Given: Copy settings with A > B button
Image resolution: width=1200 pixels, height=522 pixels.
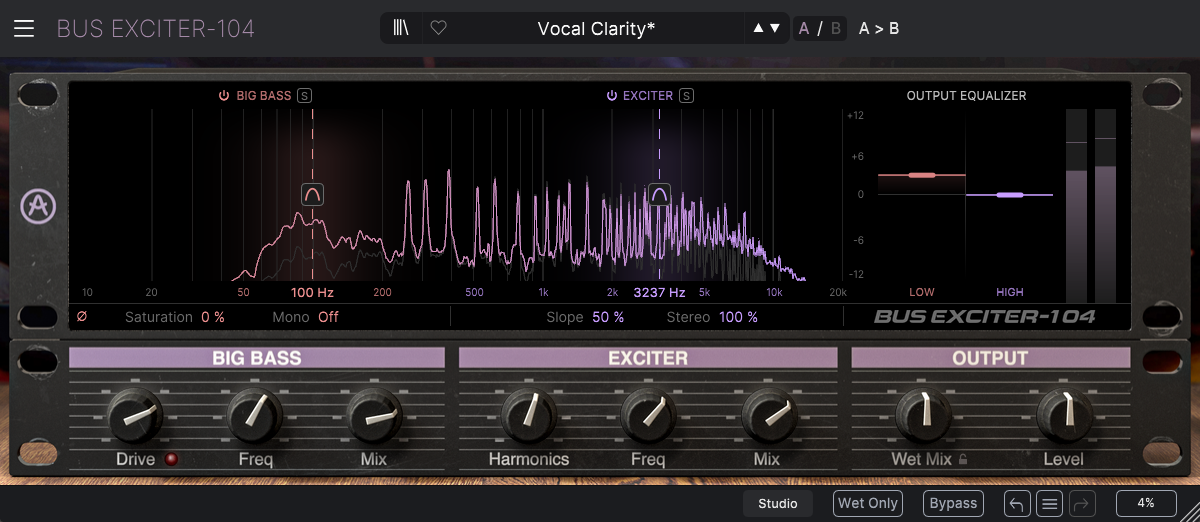Looking at the screenshot, I should pyautogui.click(x=879, y=28).
